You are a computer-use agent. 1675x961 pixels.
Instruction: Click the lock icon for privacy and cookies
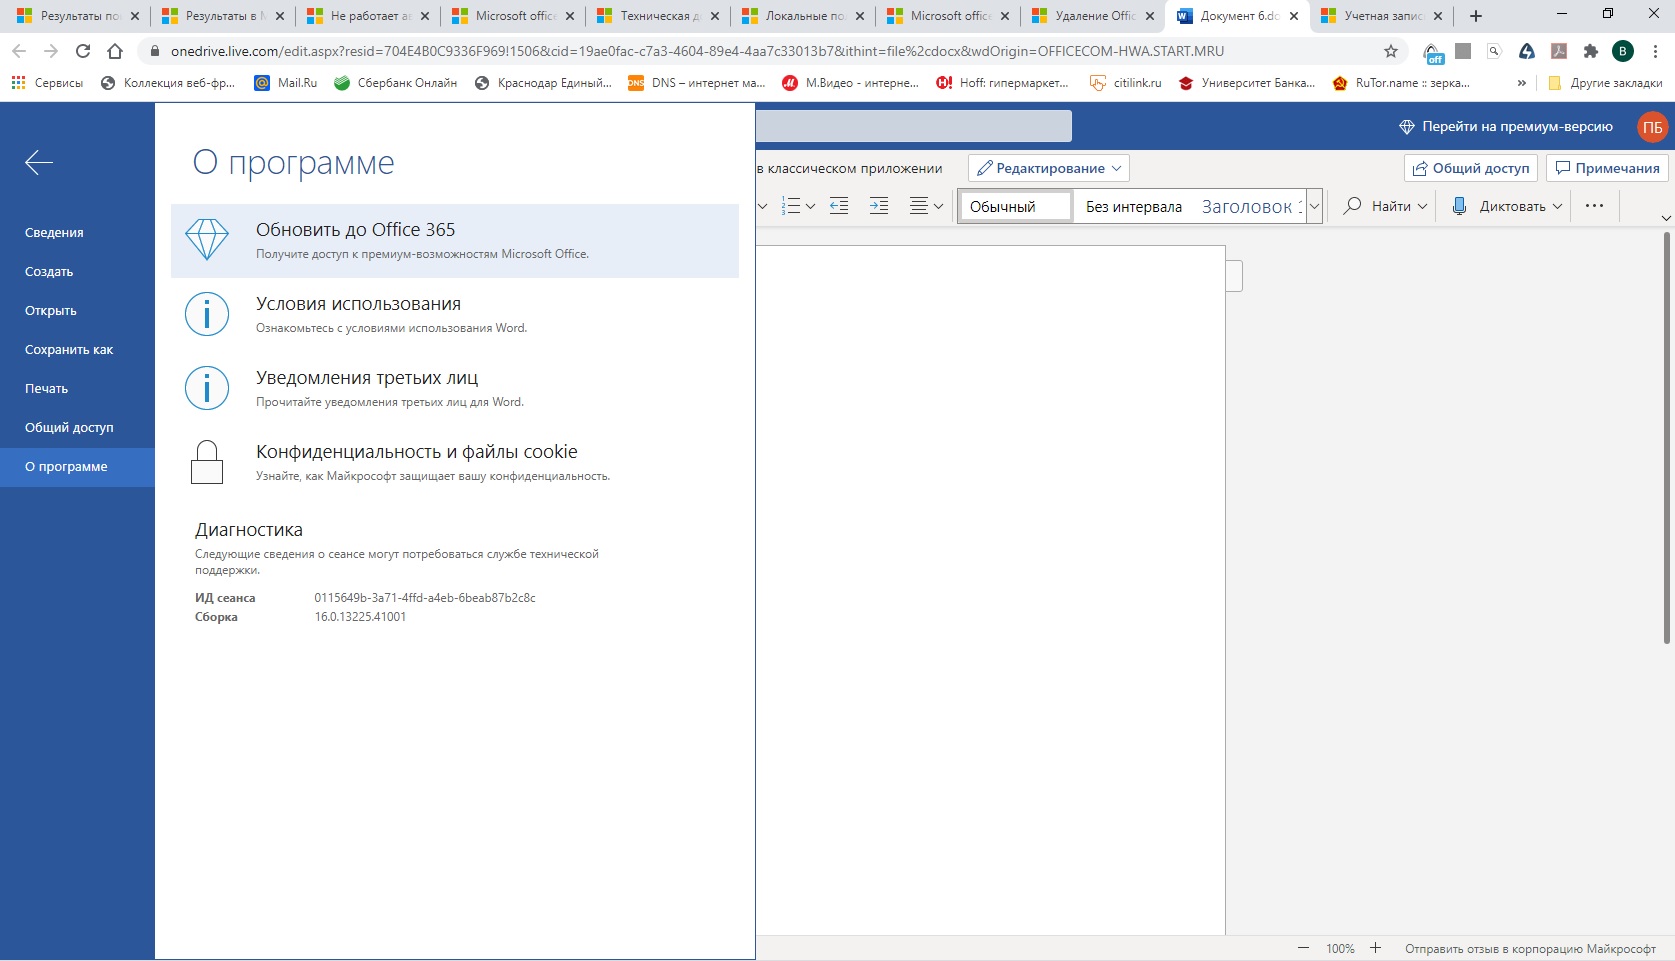click(x=207, y=462)
